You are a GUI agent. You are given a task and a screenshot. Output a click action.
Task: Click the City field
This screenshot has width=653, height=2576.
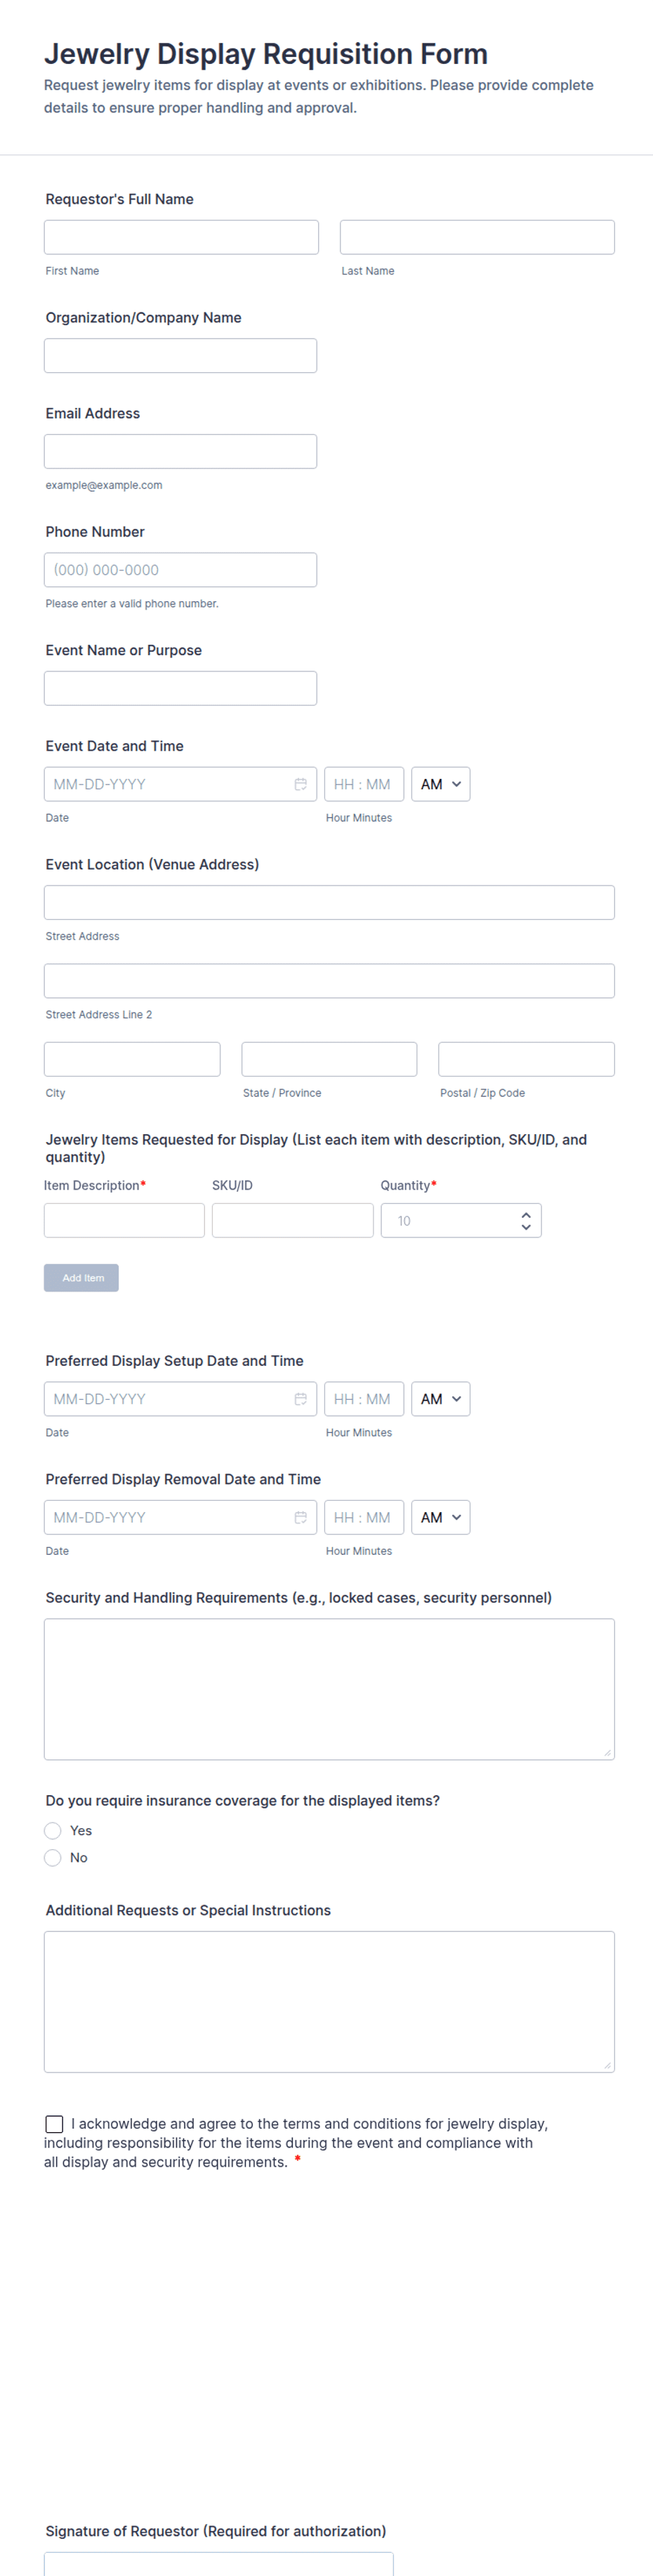coord(132,1059)
